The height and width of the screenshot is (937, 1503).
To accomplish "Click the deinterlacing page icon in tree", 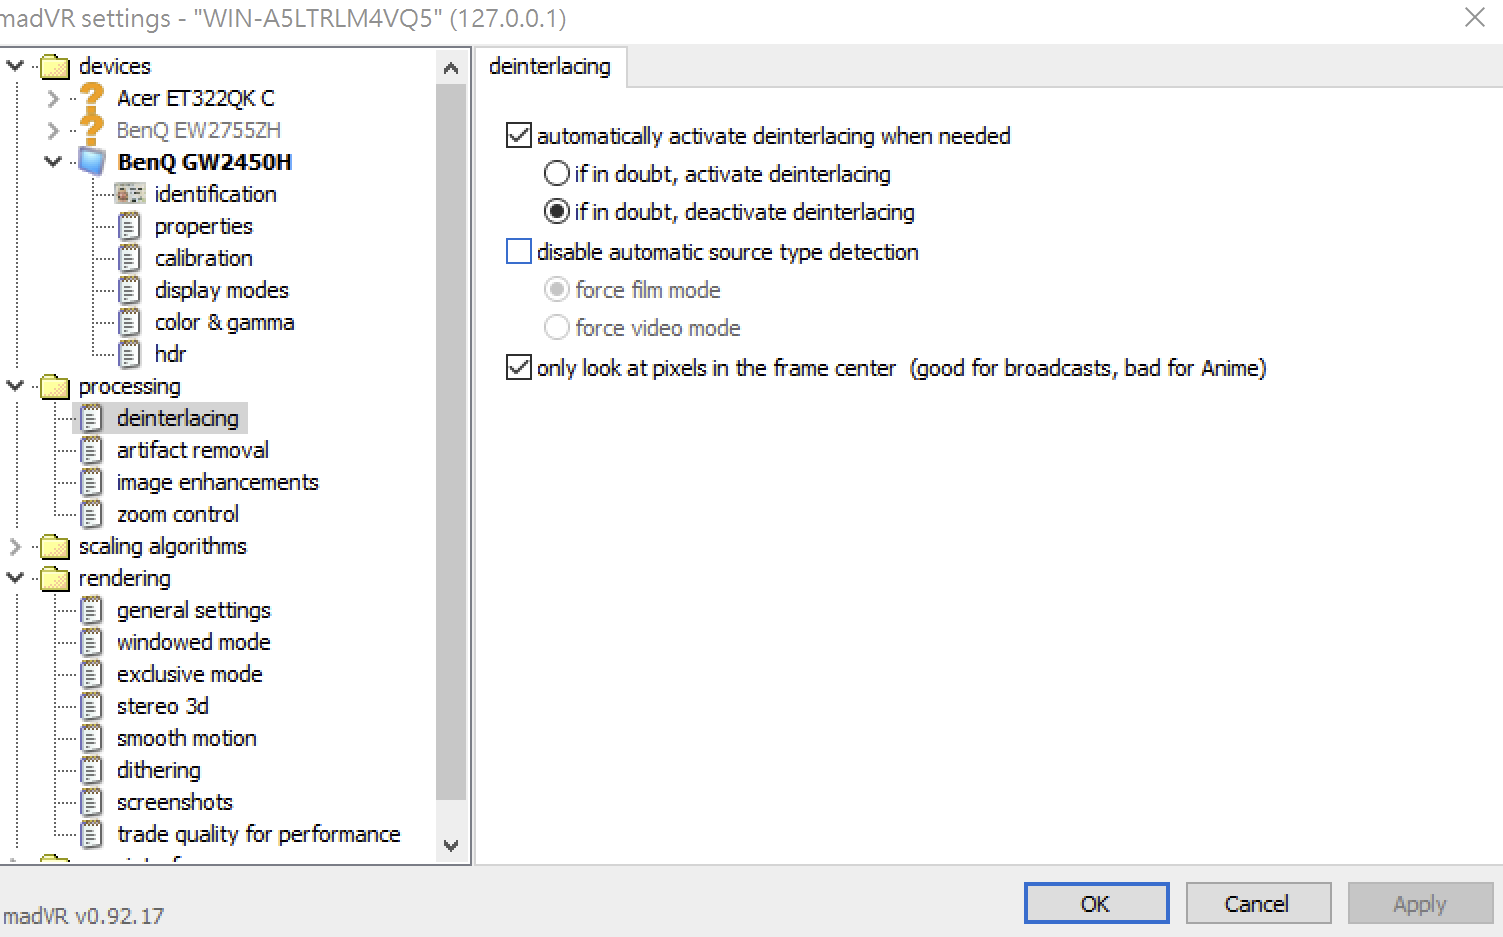I will (91, 418).
